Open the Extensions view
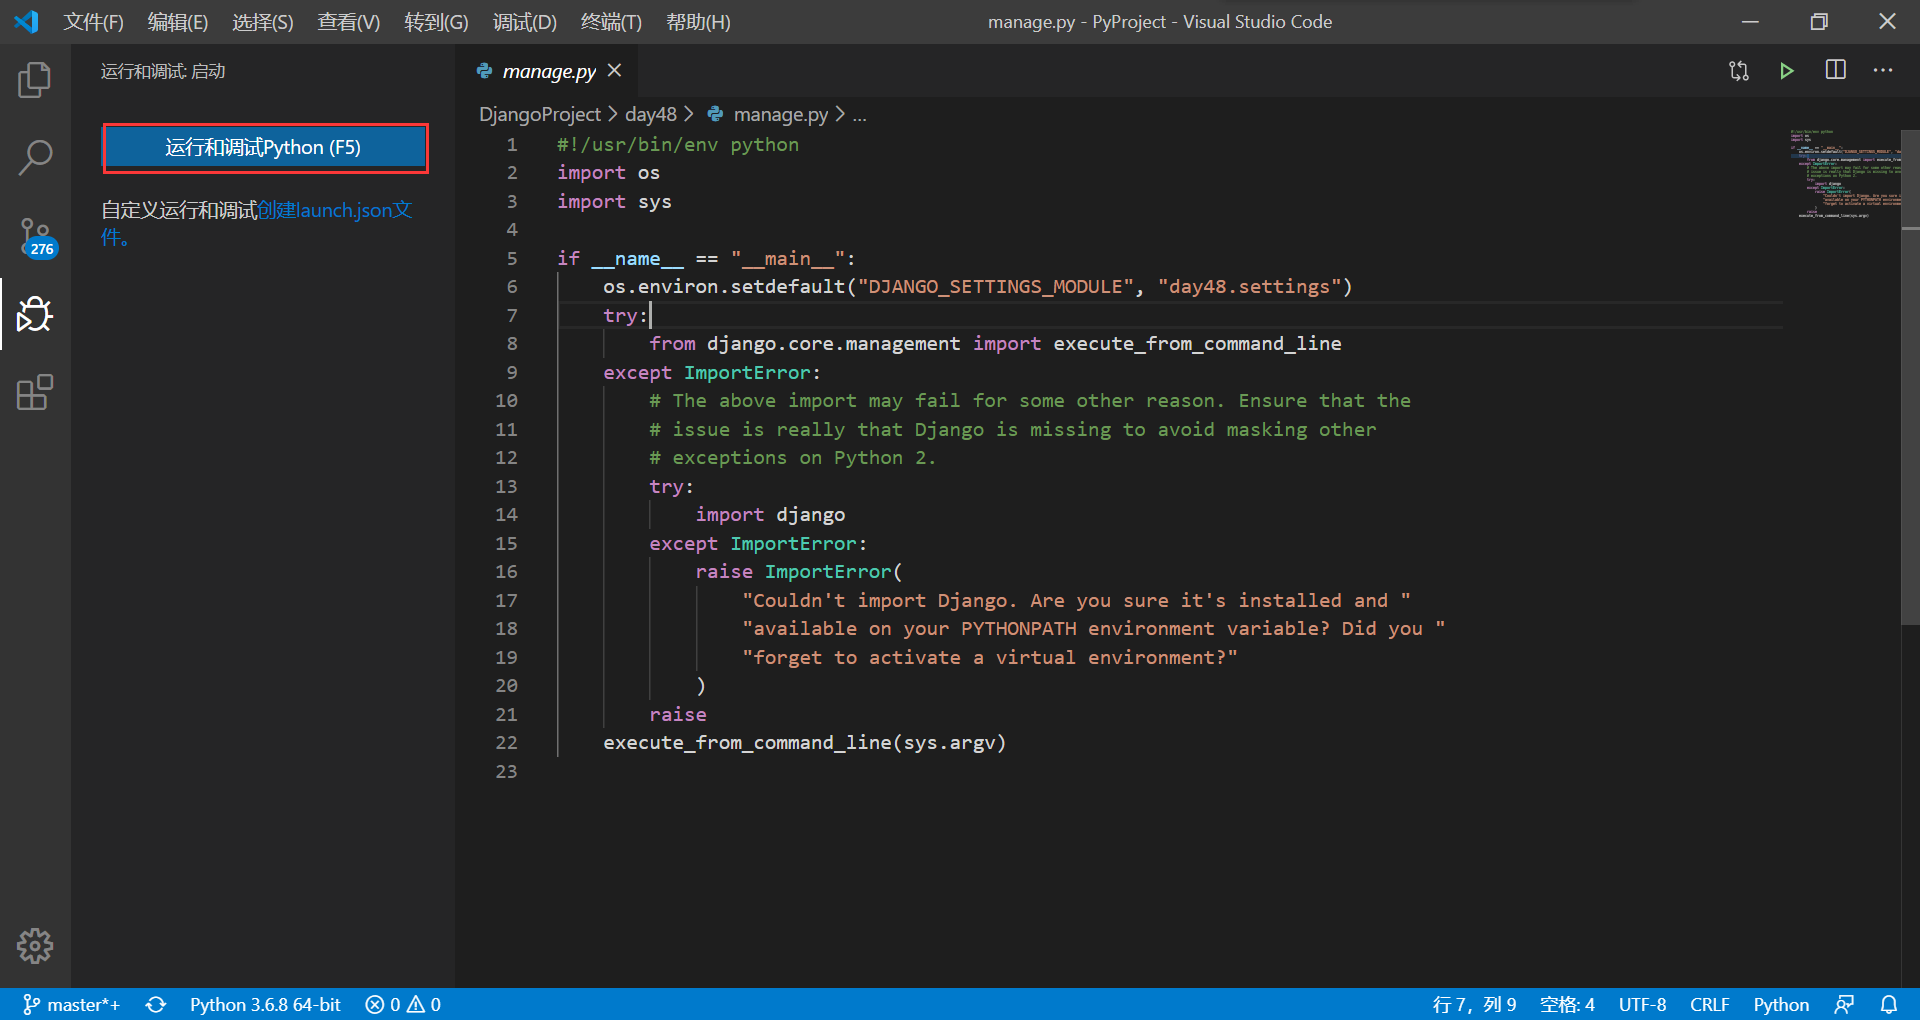The width and height of the screenshot is (1920, 1020). [x=35, y=392]
